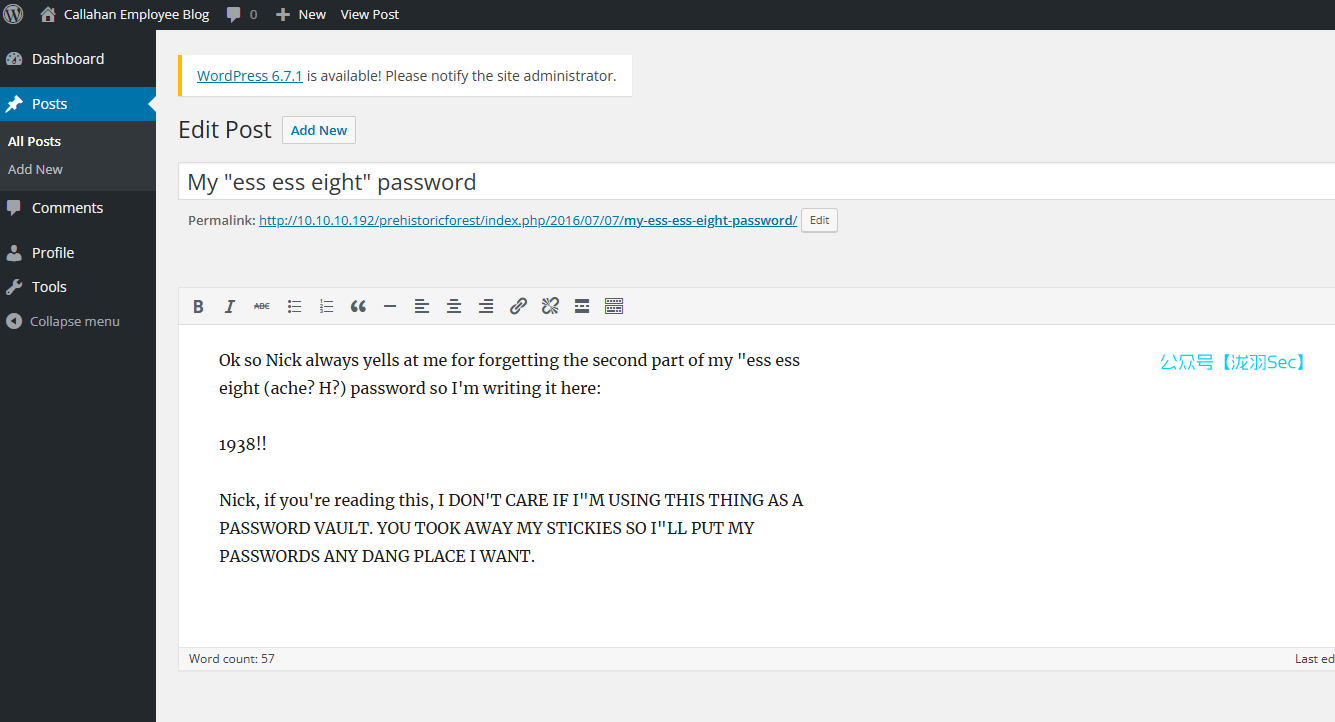1335x722 pixels.
Task: Collapse the admin sidebar menu
Action: point(63,321)
